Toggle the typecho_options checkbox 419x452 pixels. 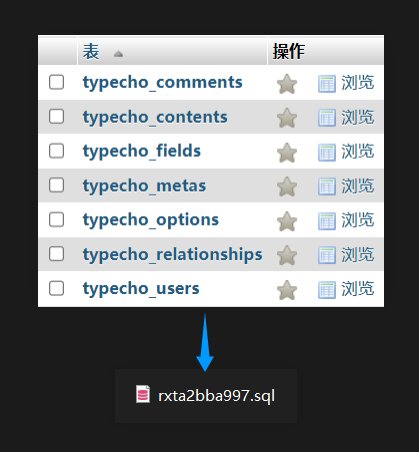(56, 219)
